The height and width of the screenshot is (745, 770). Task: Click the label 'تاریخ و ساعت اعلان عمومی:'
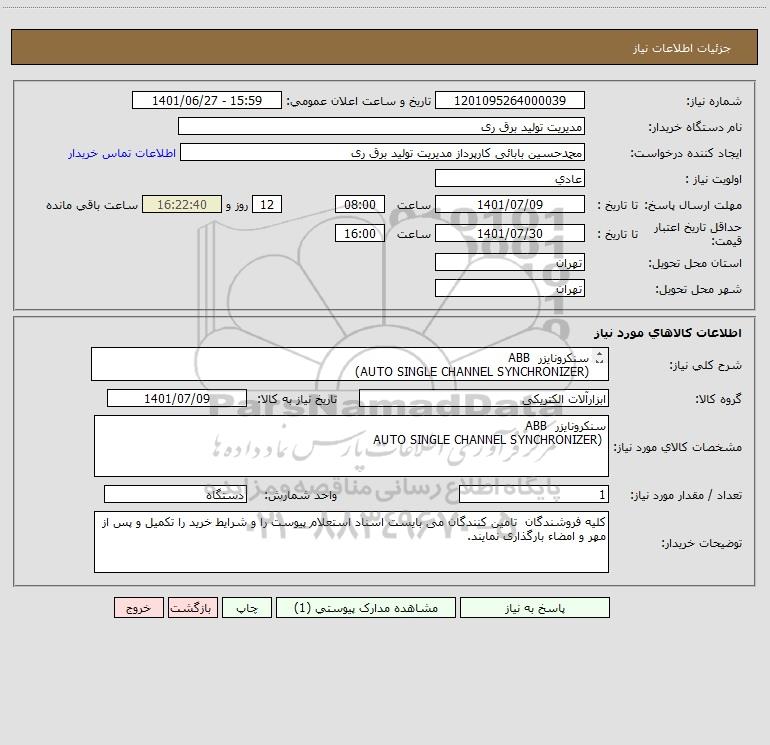[359, 101]
